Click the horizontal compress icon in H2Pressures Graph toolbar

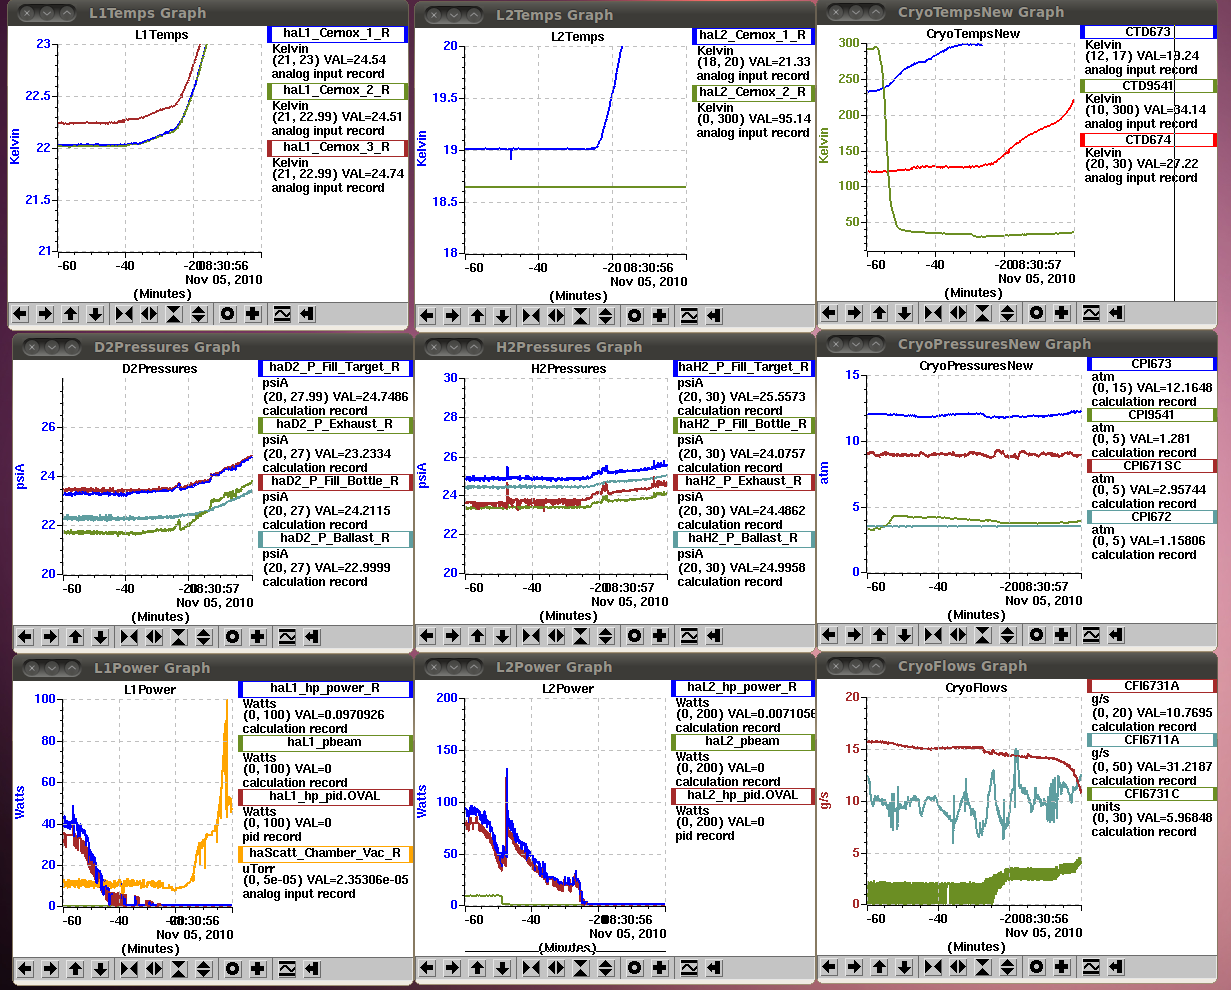coord(531,636)
